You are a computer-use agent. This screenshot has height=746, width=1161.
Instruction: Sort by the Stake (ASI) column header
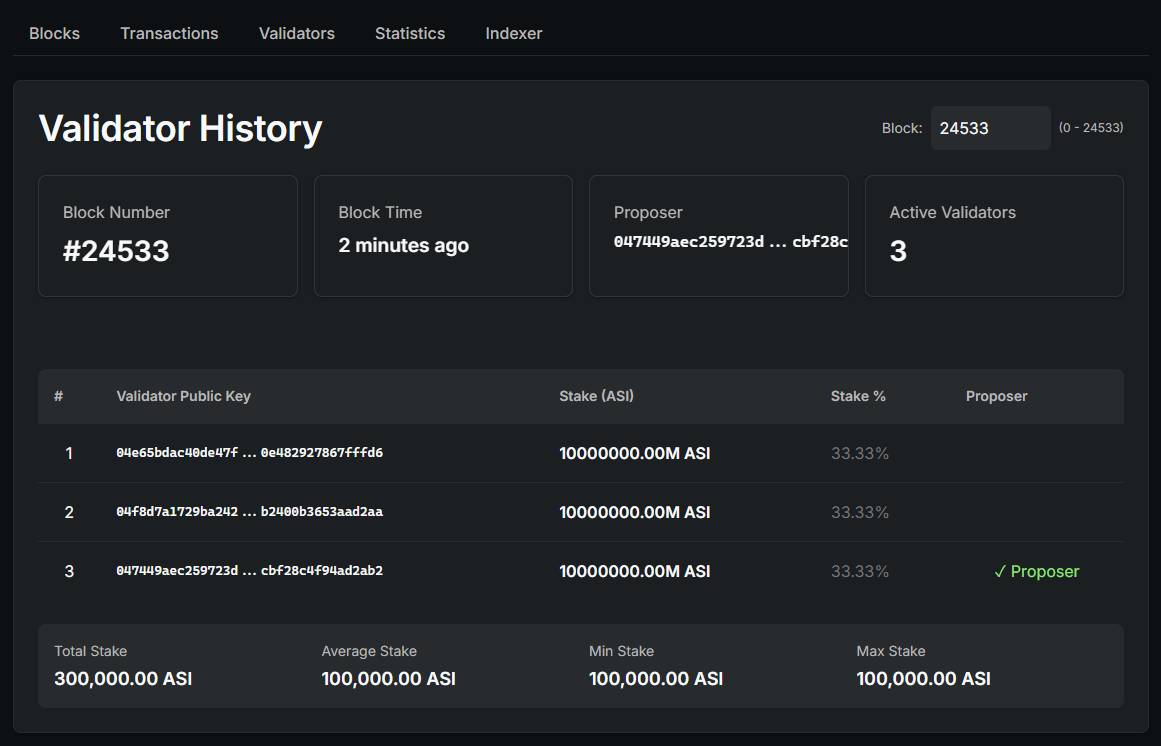click(596, 396)
